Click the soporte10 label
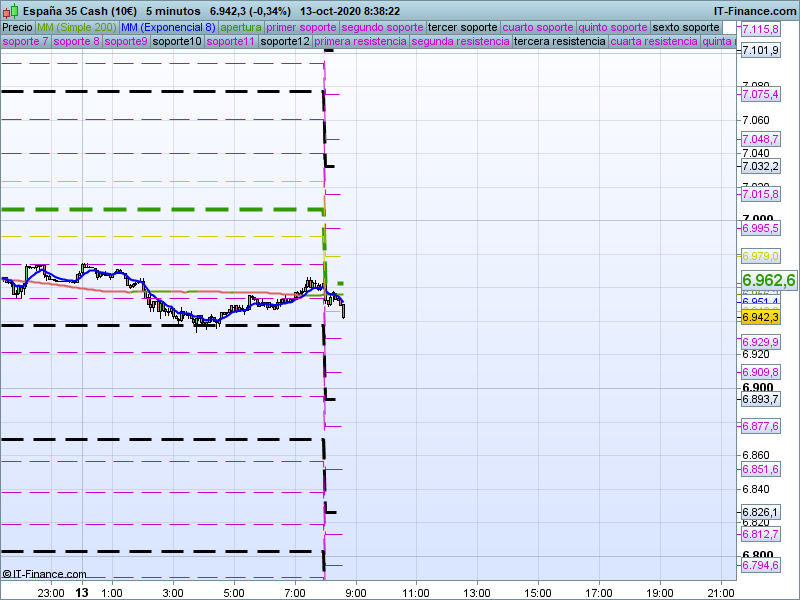Image resolution: width=800 pixels, height=600 pixels. click(177, 42)
